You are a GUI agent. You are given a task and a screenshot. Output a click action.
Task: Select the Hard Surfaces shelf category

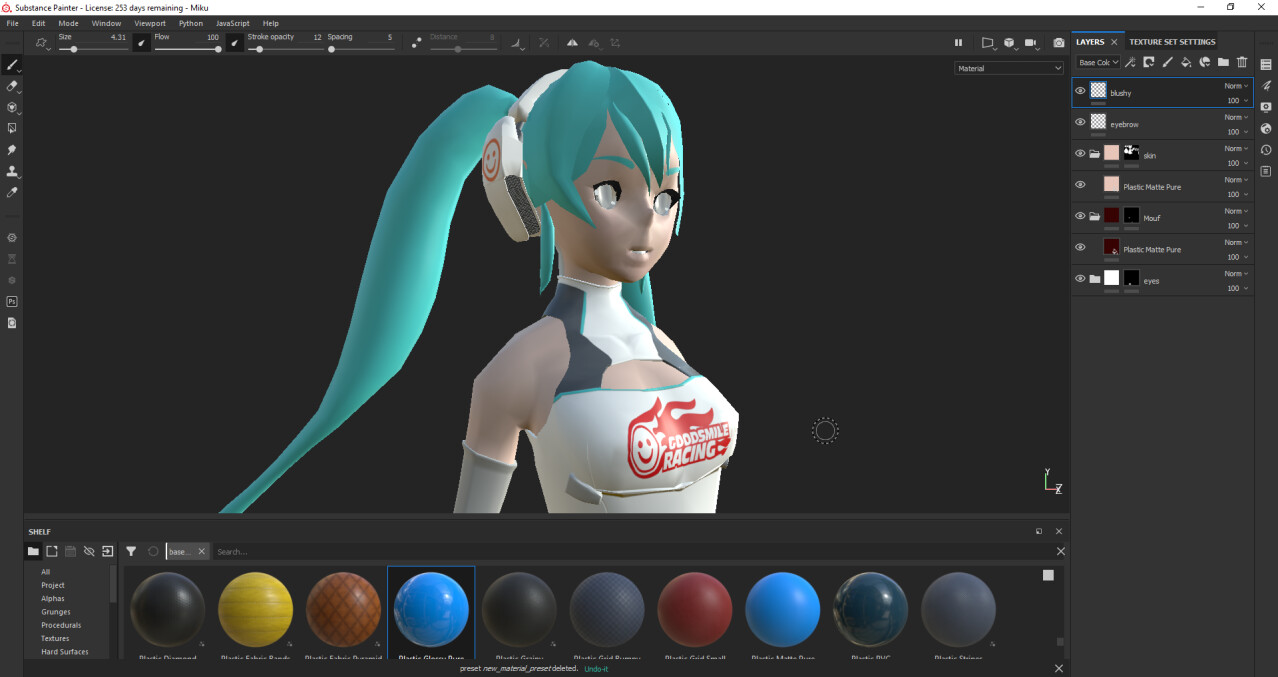tap(65, 651)
